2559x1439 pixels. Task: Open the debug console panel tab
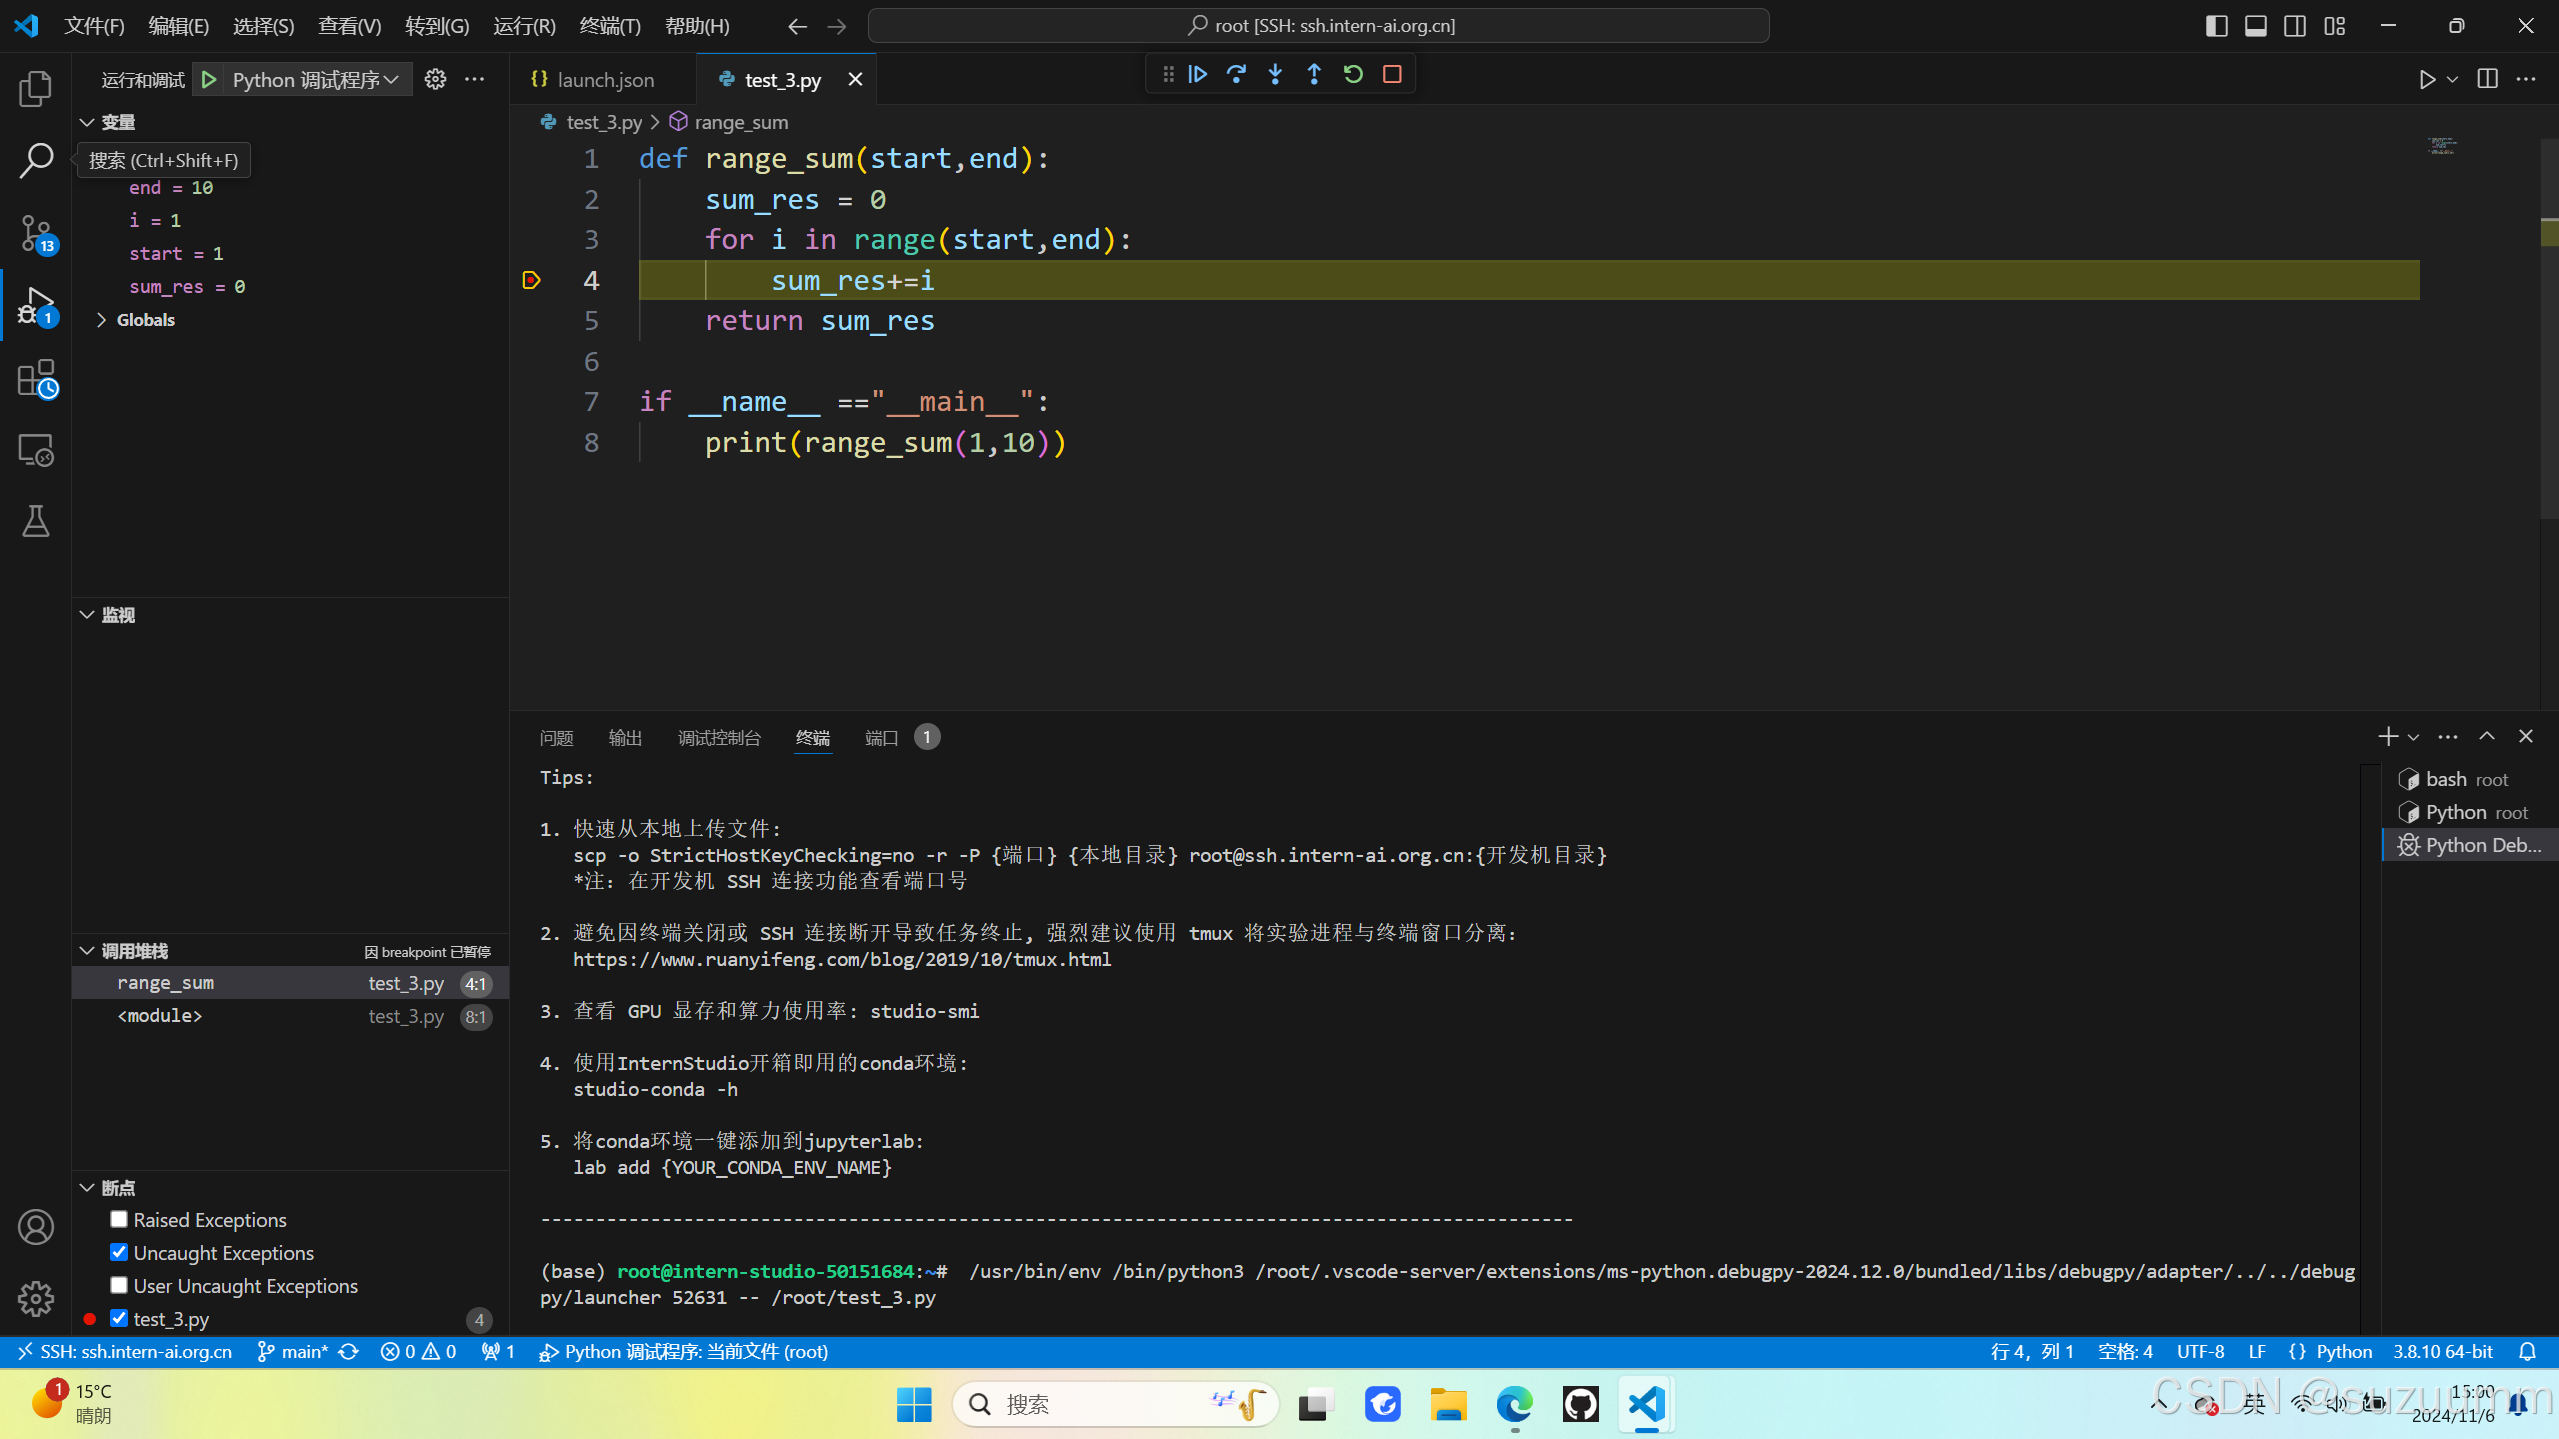pyautogui.click(x=719, y=738)
